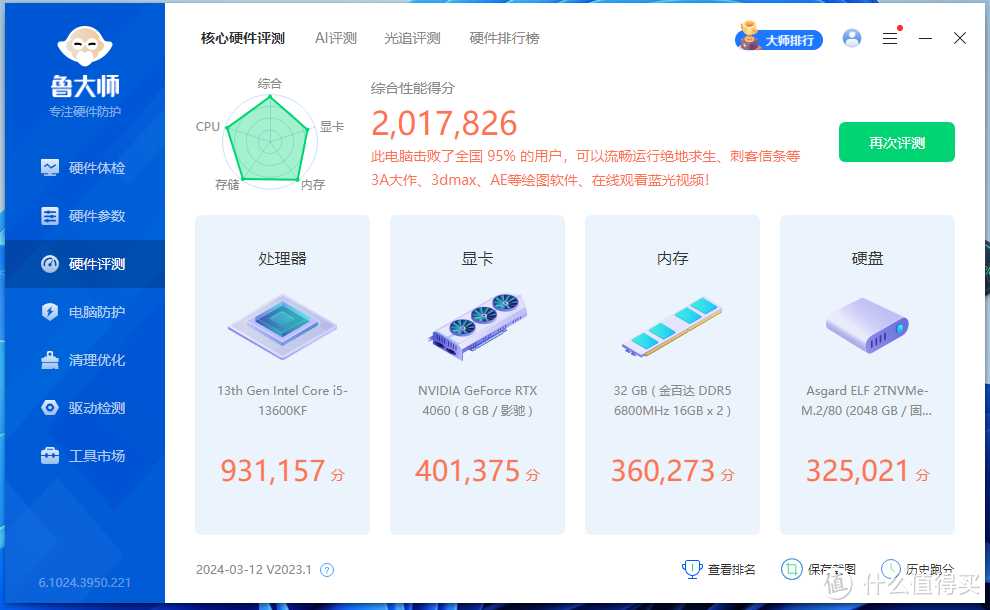The image size is (990, 610).
Task: Switch to the 光追评测 tab
Action: 412,39
